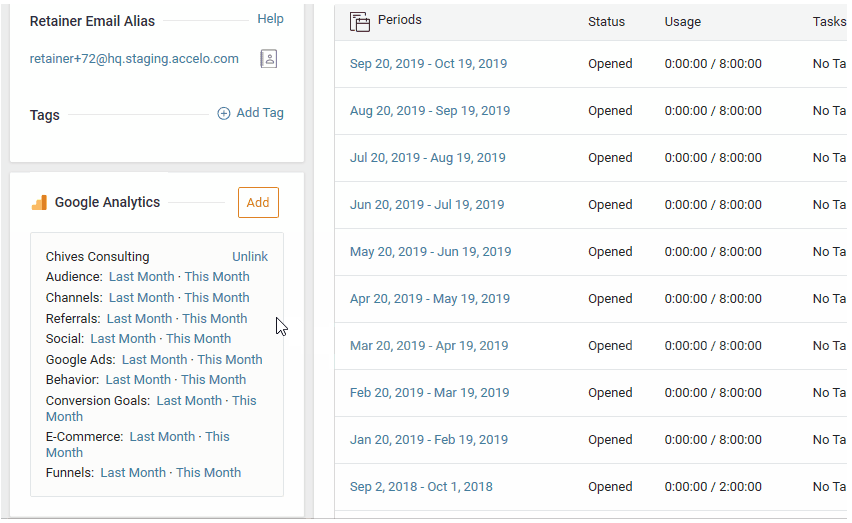852x523 pixels.
Task: Click the plus icon next to Add Tag
Action: (224, 113)
